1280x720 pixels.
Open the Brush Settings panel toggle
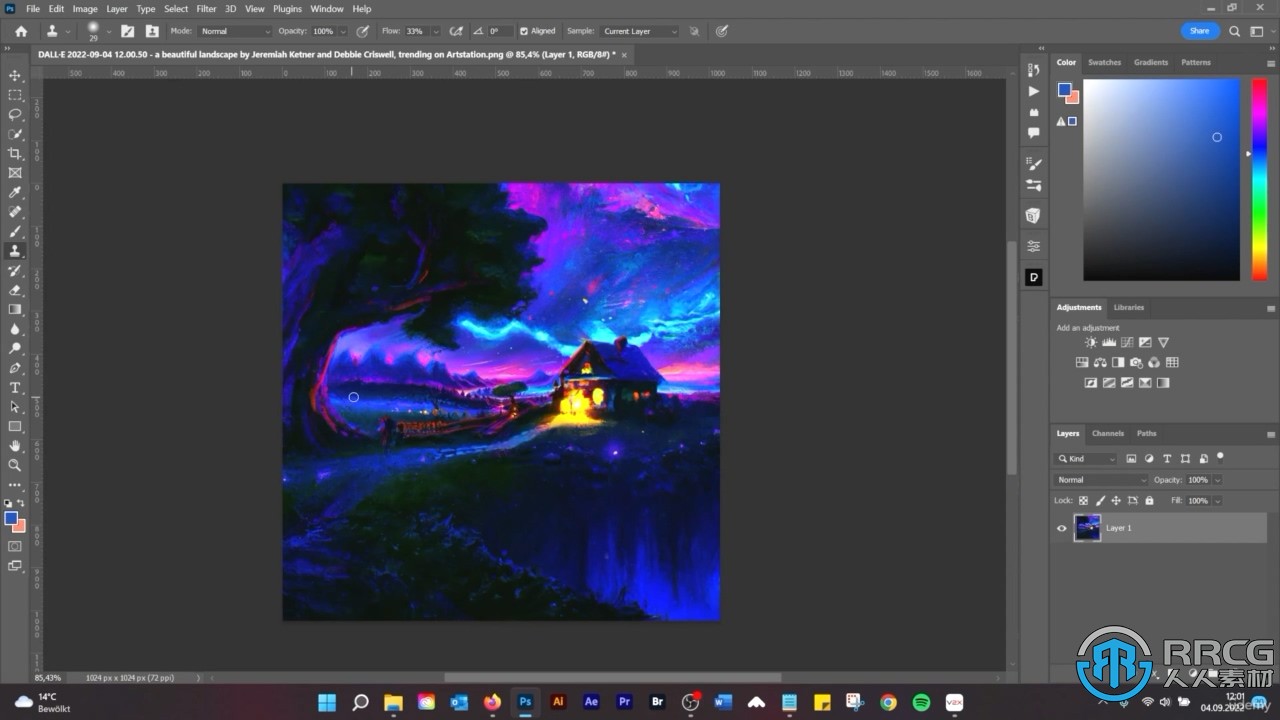pyautogui.click(x=128, y=31)
